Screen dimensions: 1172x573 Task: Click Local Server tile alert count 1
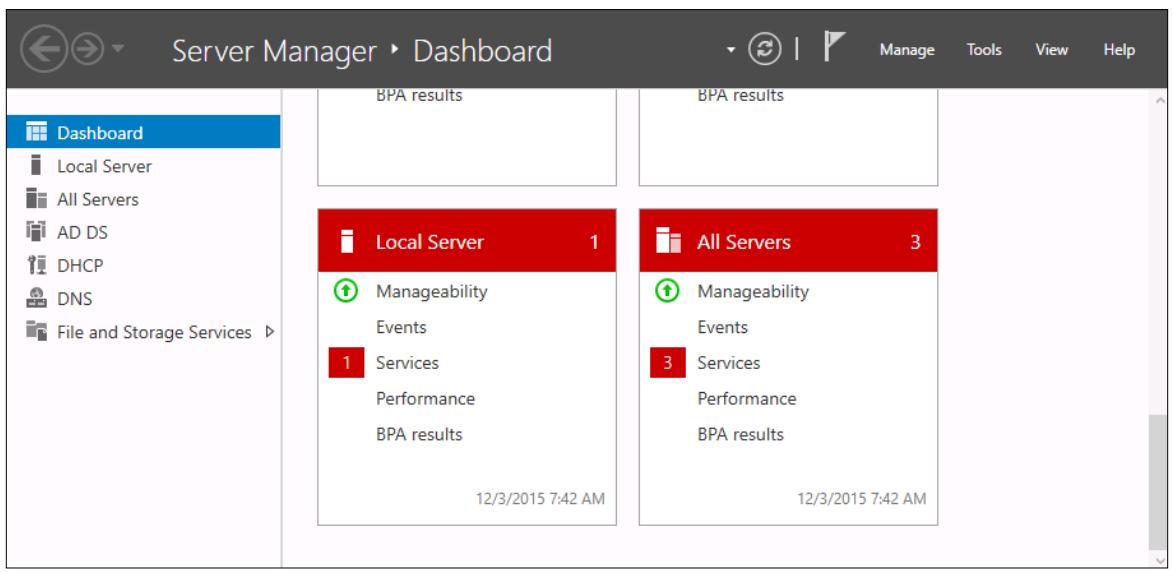(x=594, y=242)
